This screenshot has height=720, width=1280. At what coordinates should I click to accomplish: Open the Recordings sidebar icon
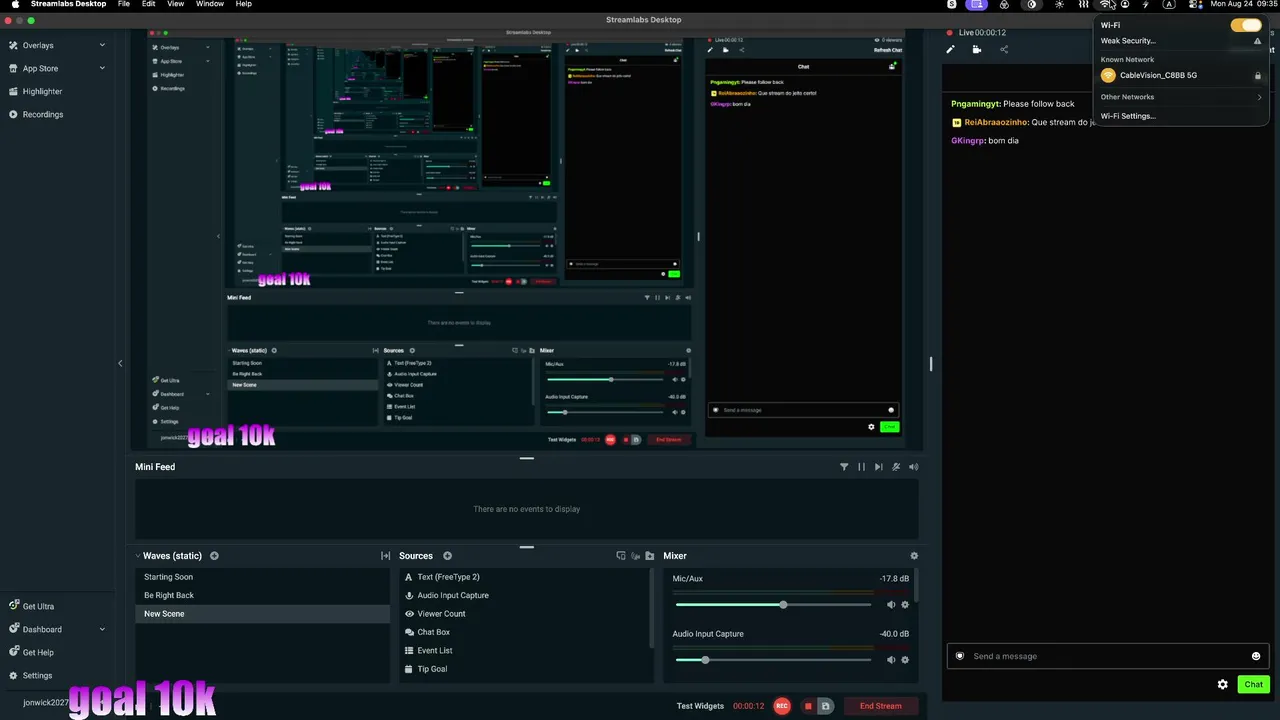coord(13,114)
